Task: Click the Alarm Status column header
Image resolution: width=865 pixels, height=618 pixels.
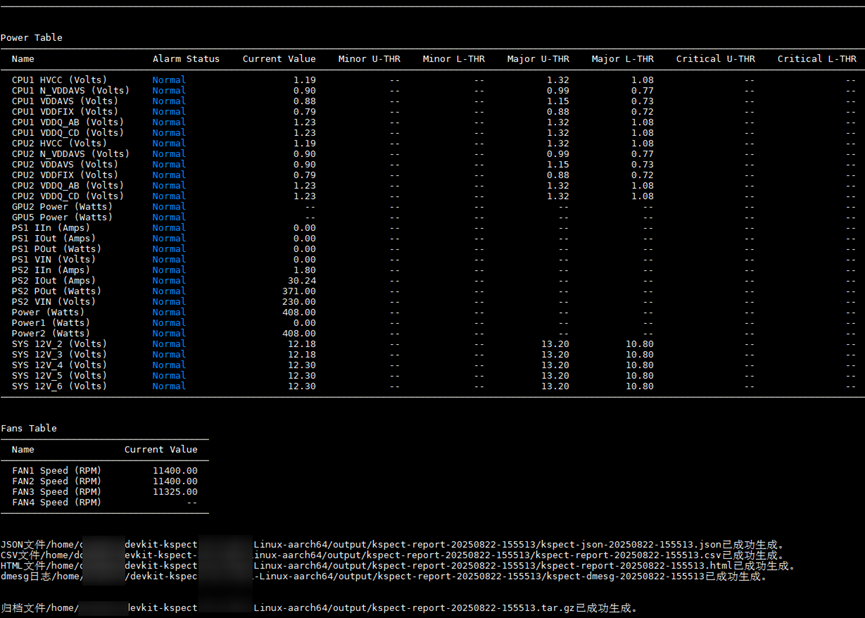Action: click(x=185, y=59)
